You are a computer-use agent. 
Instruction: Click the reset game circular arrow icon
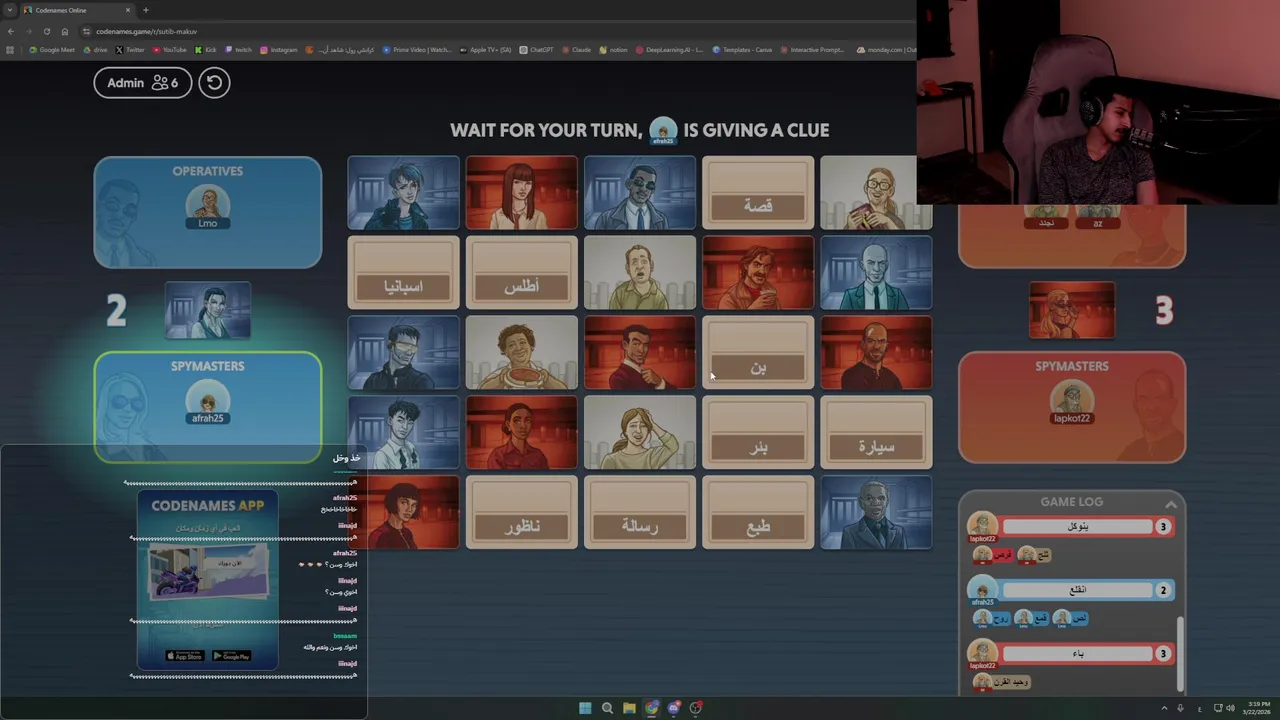point(214,82)
